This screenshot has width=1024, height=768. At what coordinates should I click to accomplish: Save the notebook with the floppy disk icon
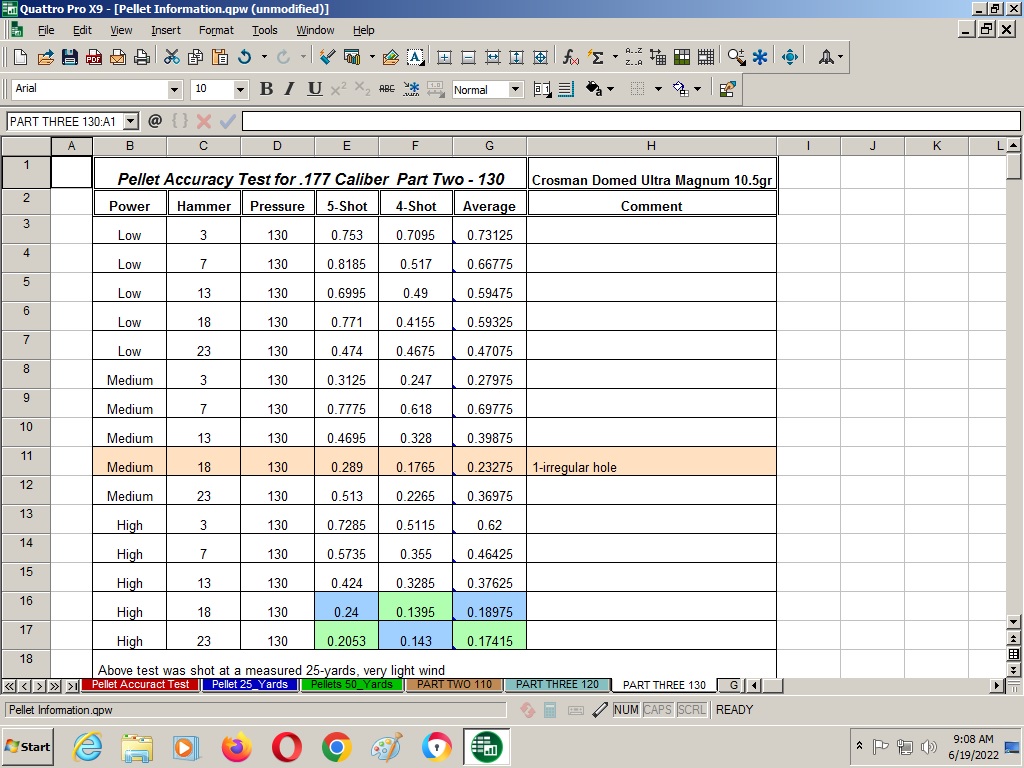[69, 57]
